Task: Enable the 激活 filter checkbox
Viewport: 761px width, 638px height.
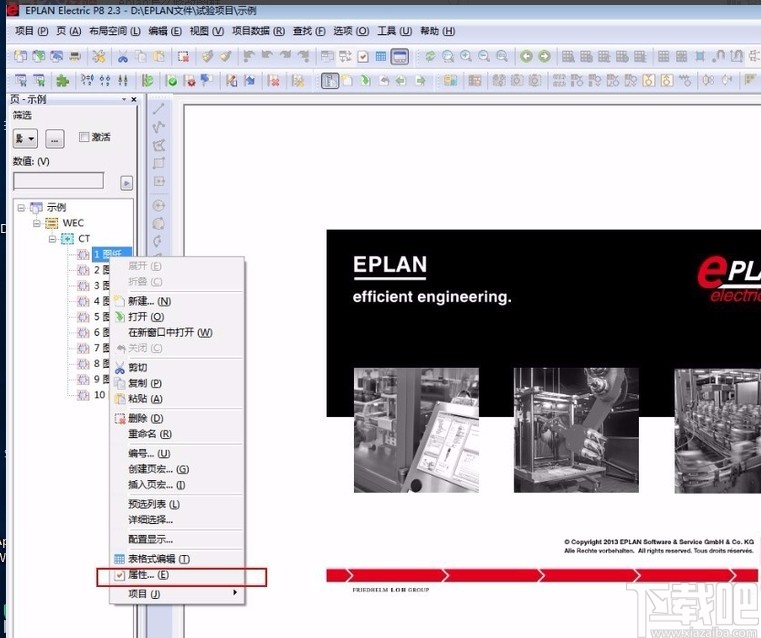Action: click(84, 137)
